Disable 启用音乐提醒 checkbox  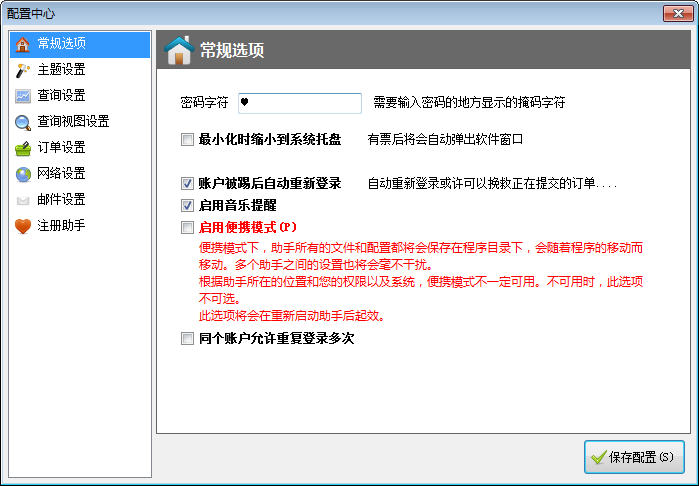[187, 206]
